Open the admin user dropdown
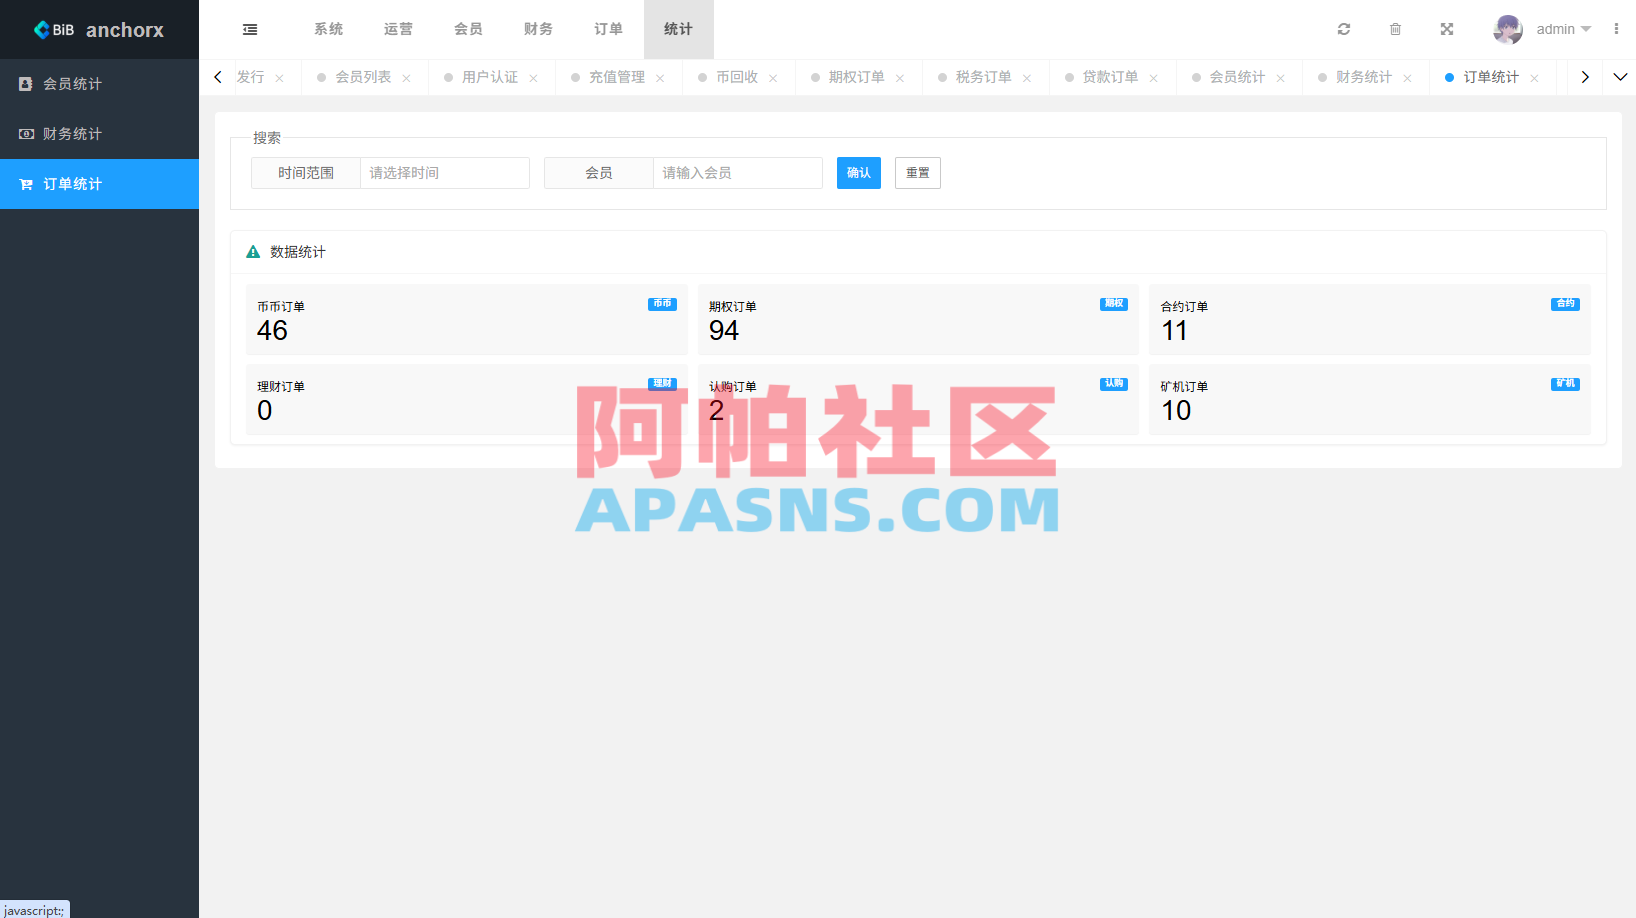1636x918 pixels. click(1563, 29)
